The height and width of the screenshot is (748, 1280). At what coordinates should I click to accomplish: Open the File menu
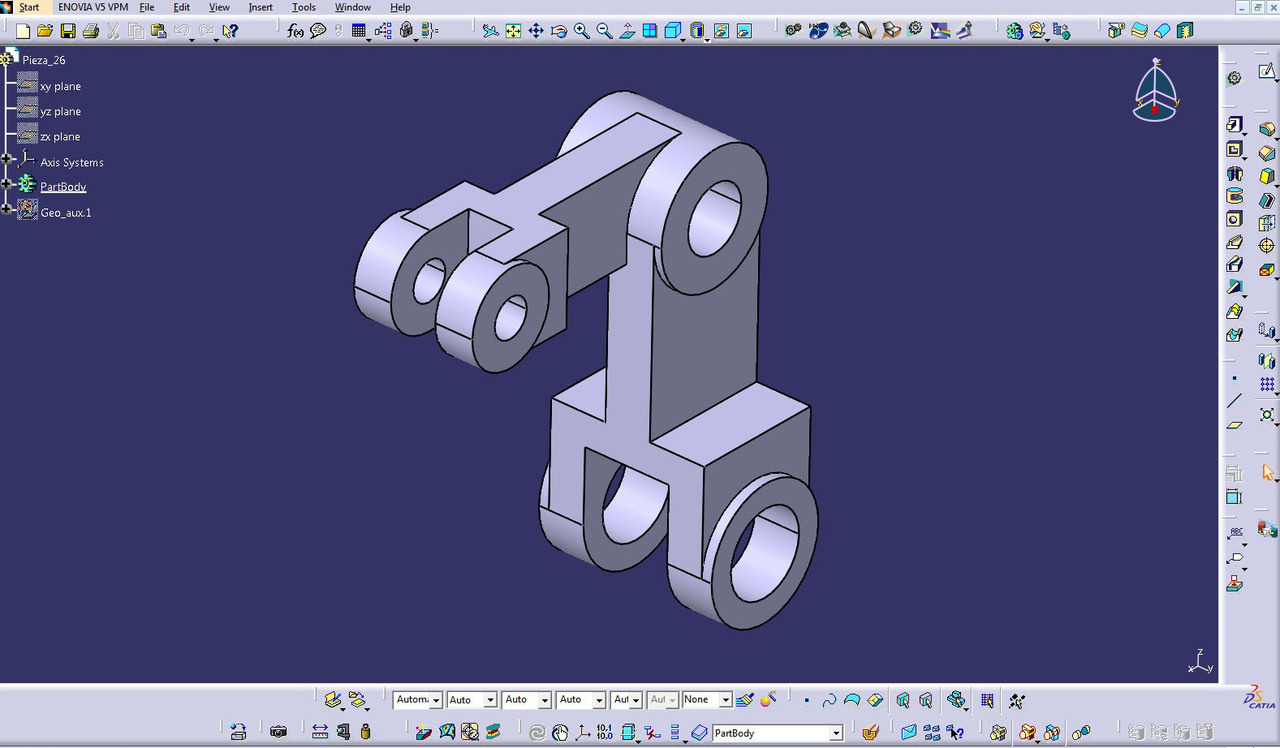[147, 7]
